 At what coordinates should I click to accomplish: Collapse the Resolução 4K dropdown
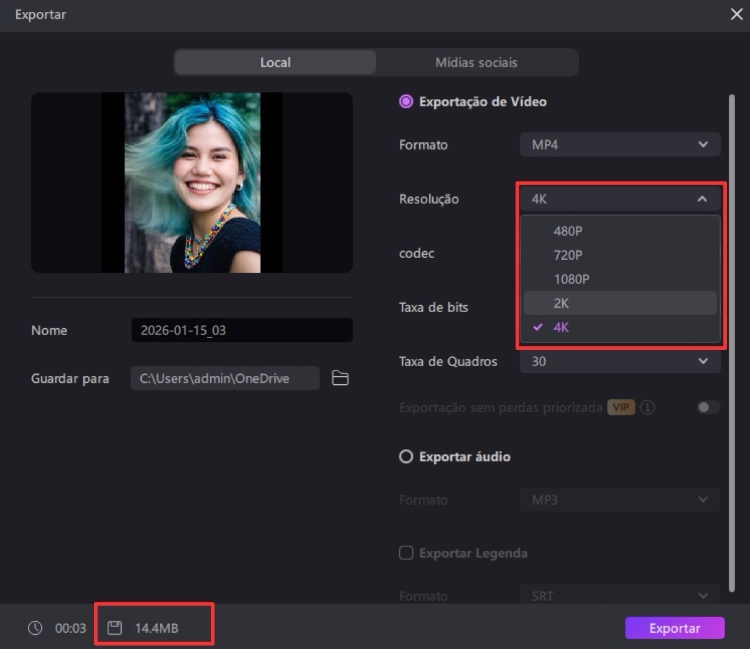point(620,199)
